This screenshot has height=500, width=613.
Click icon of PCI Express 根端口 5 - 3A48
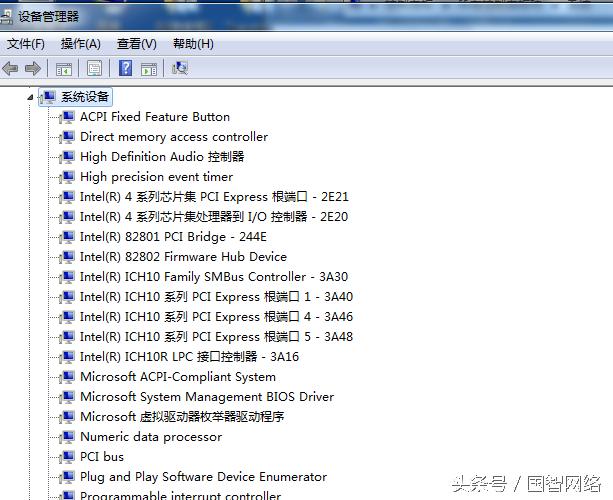pos(67,337)
